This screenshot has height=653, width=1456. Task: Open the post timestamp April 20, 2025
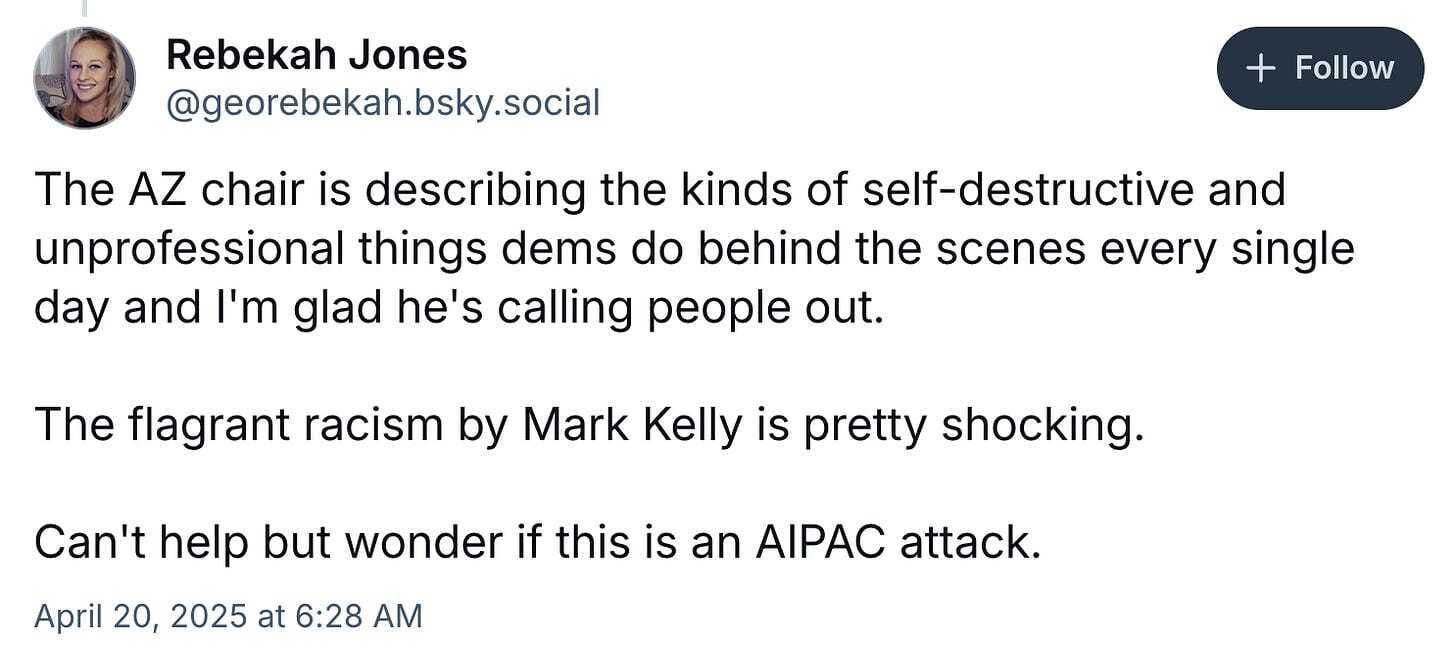227,615
